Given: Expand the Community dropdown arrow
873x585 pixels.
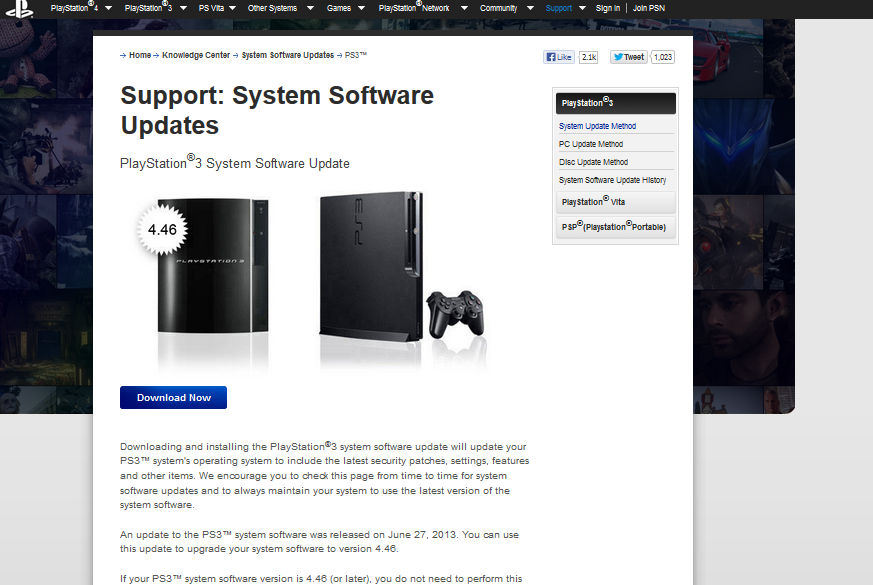Looking at the screenshot, I should pos(530,8).
